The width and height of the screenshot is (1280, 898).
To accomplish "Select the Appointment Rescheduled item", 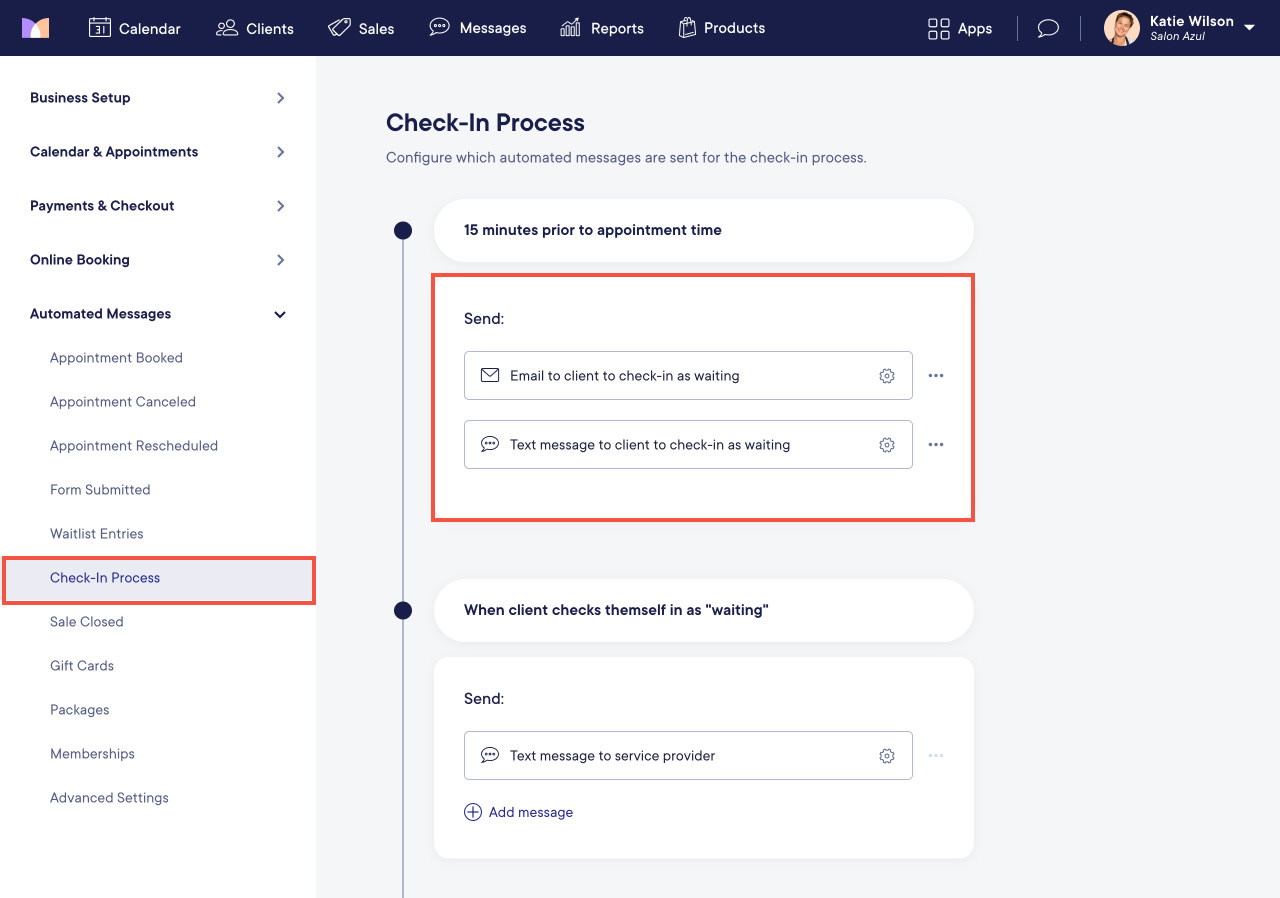I will [134, 446].
